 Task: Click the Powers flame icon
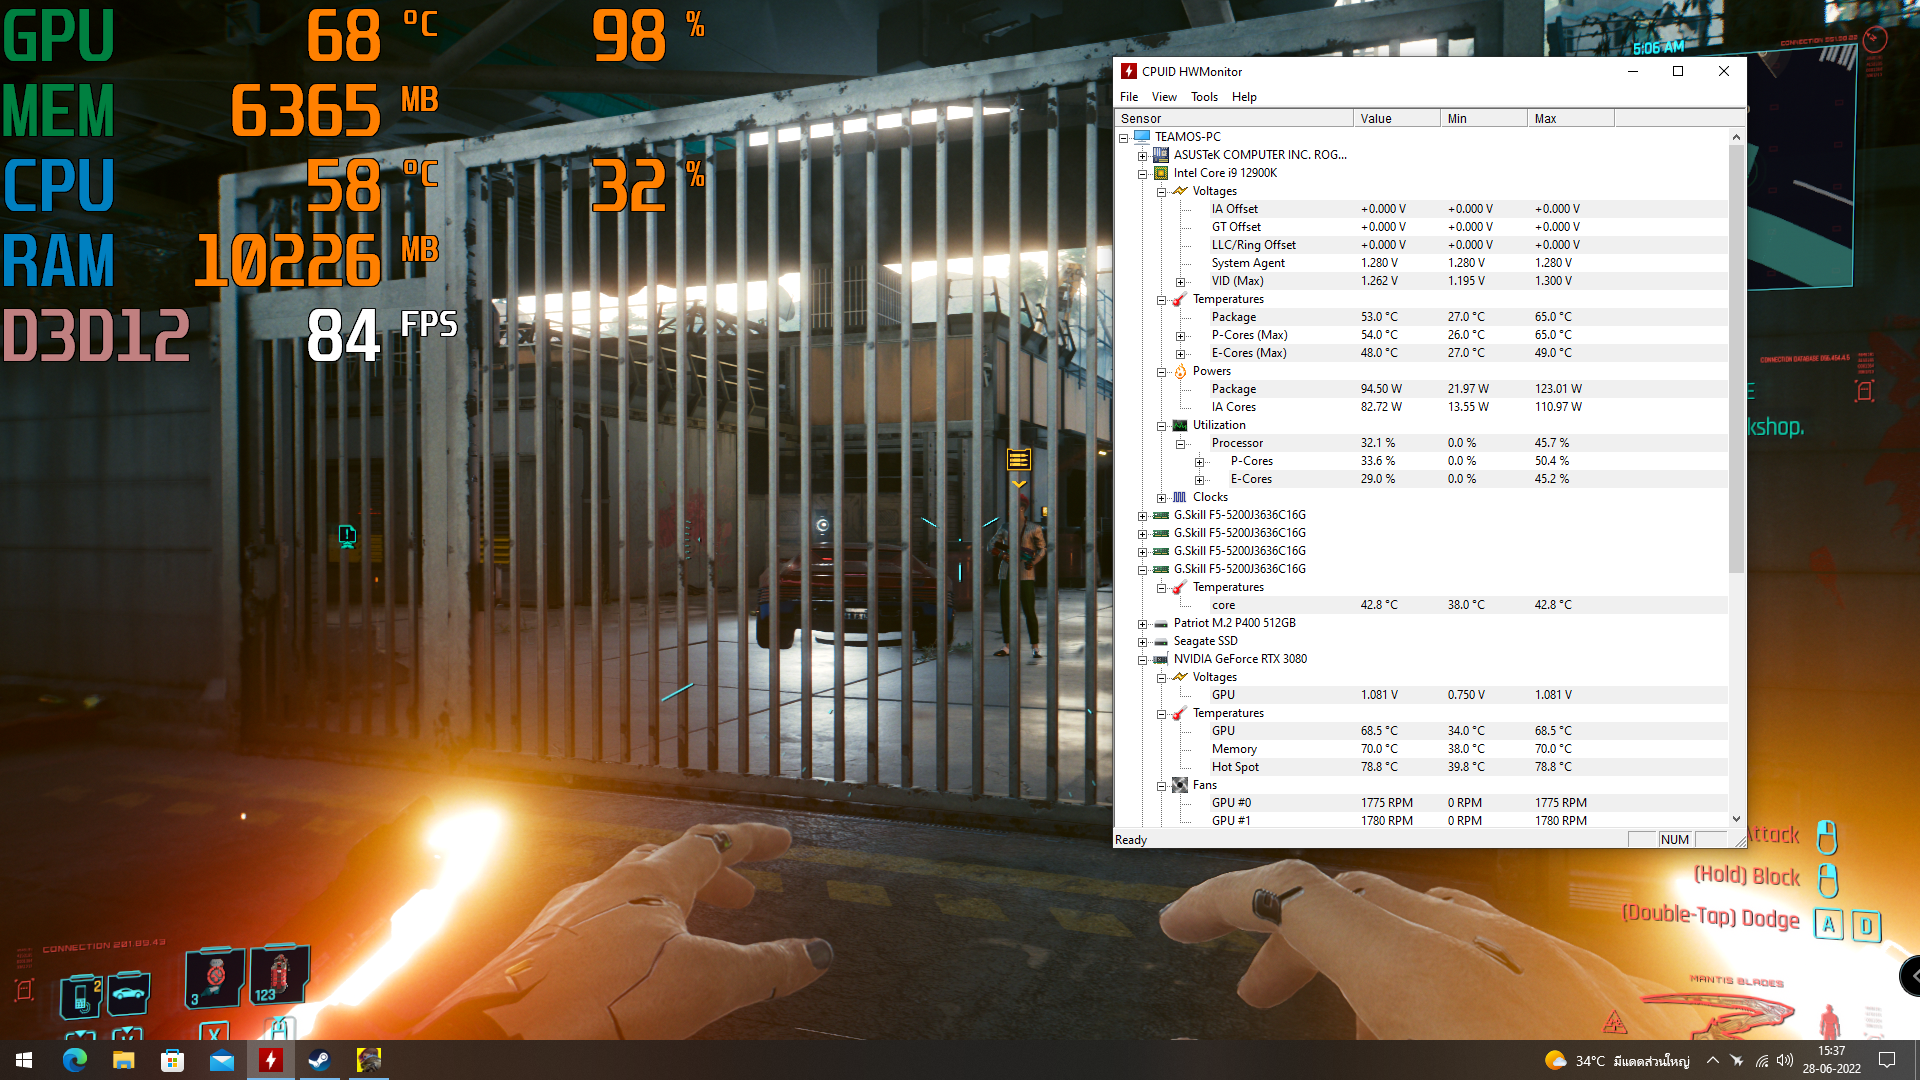[1180, 371]
